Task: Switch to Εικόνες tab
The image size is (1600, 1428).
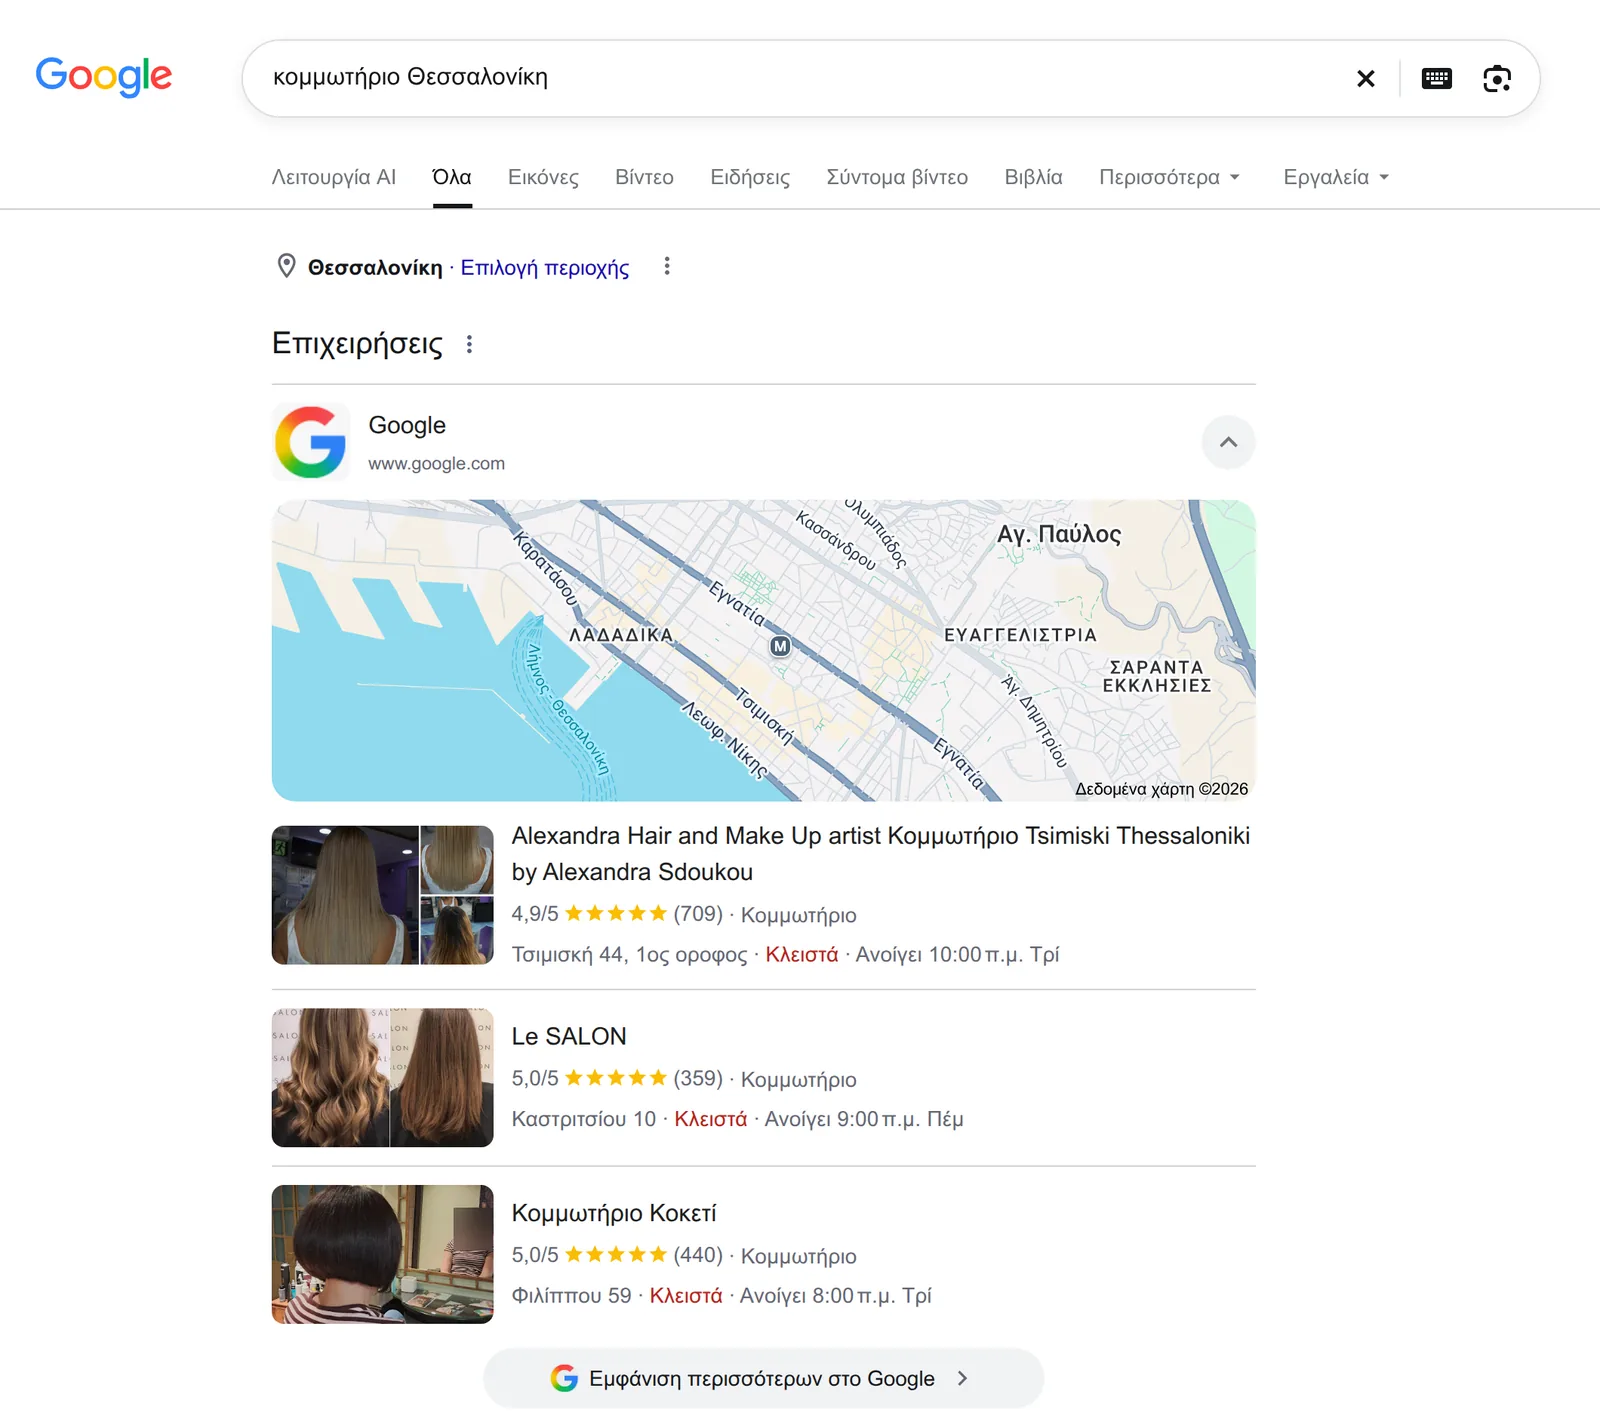Action: [x=543, y=177]
